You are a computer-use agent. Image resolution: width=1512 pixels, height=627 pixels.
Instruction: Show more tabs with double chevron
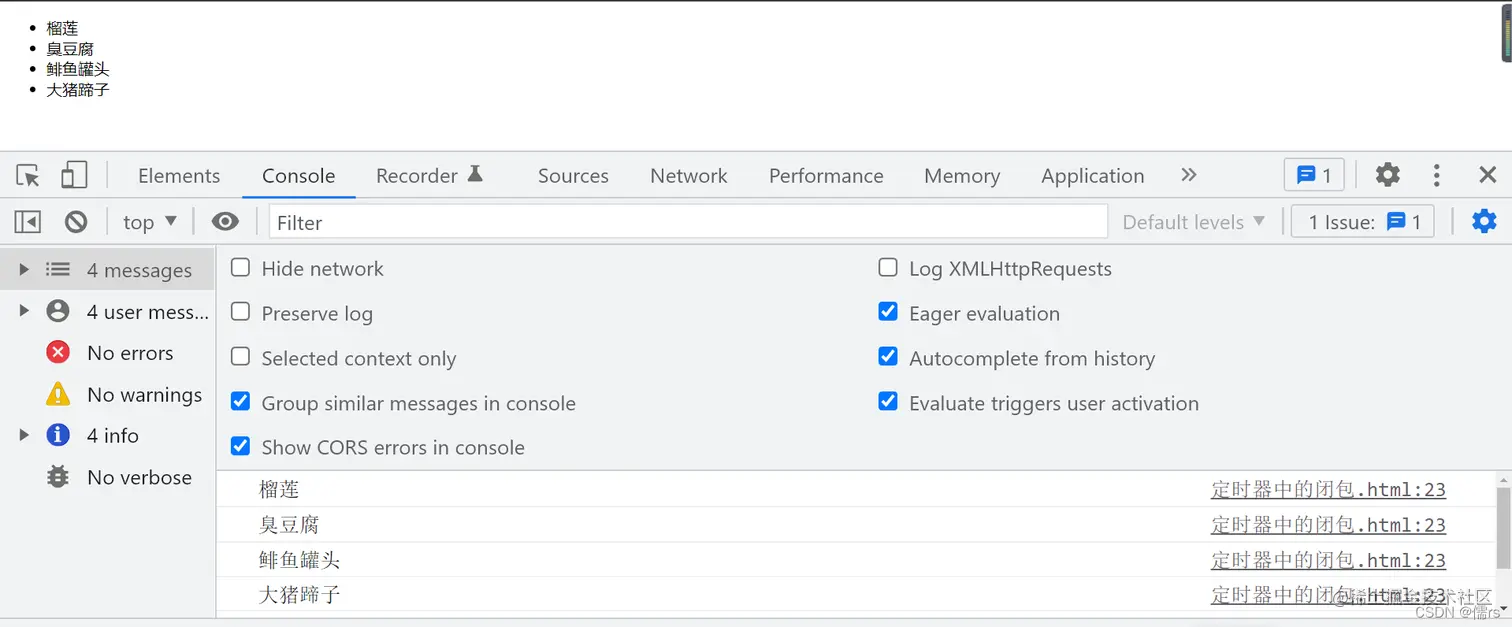click(x=1188, y=175)
